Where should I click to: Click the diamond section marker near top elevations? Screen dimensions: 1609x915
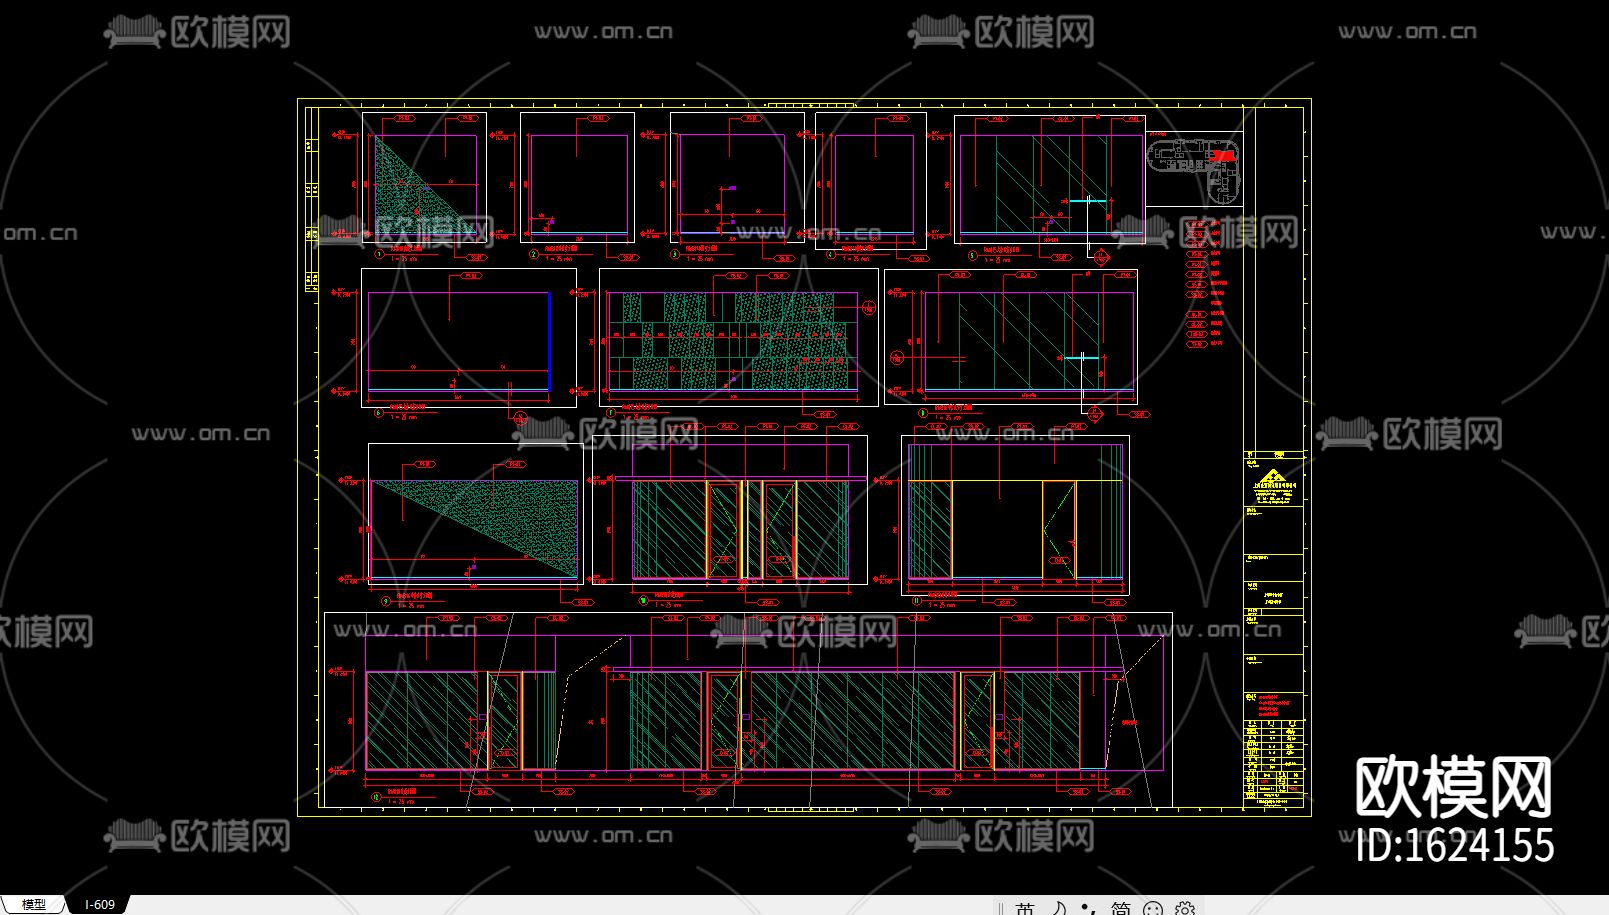pos(1101,256)
